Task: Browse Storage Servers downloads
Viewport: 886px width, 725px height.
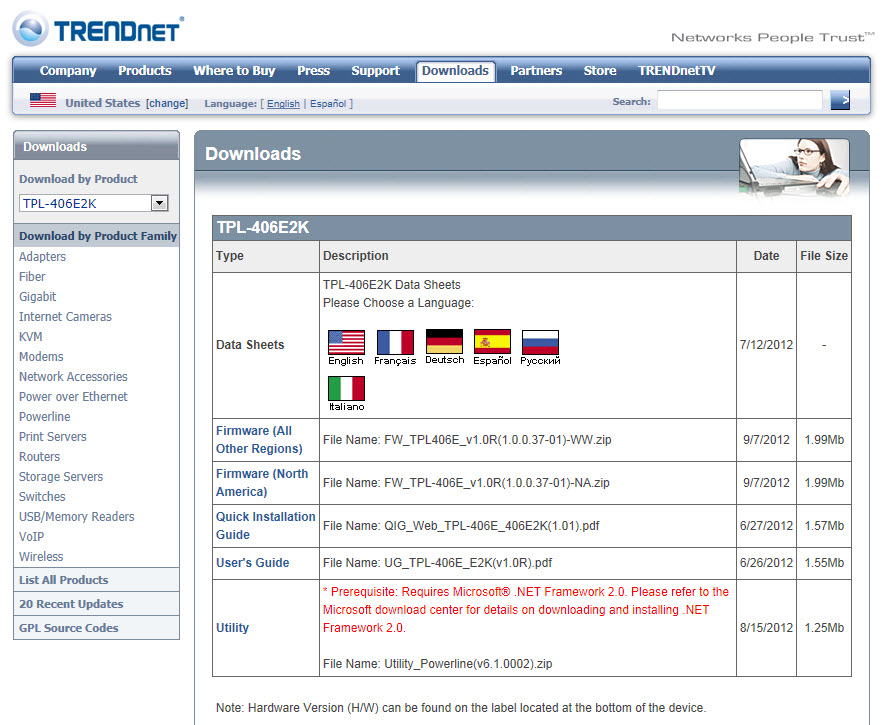Action: pos(61,477)
